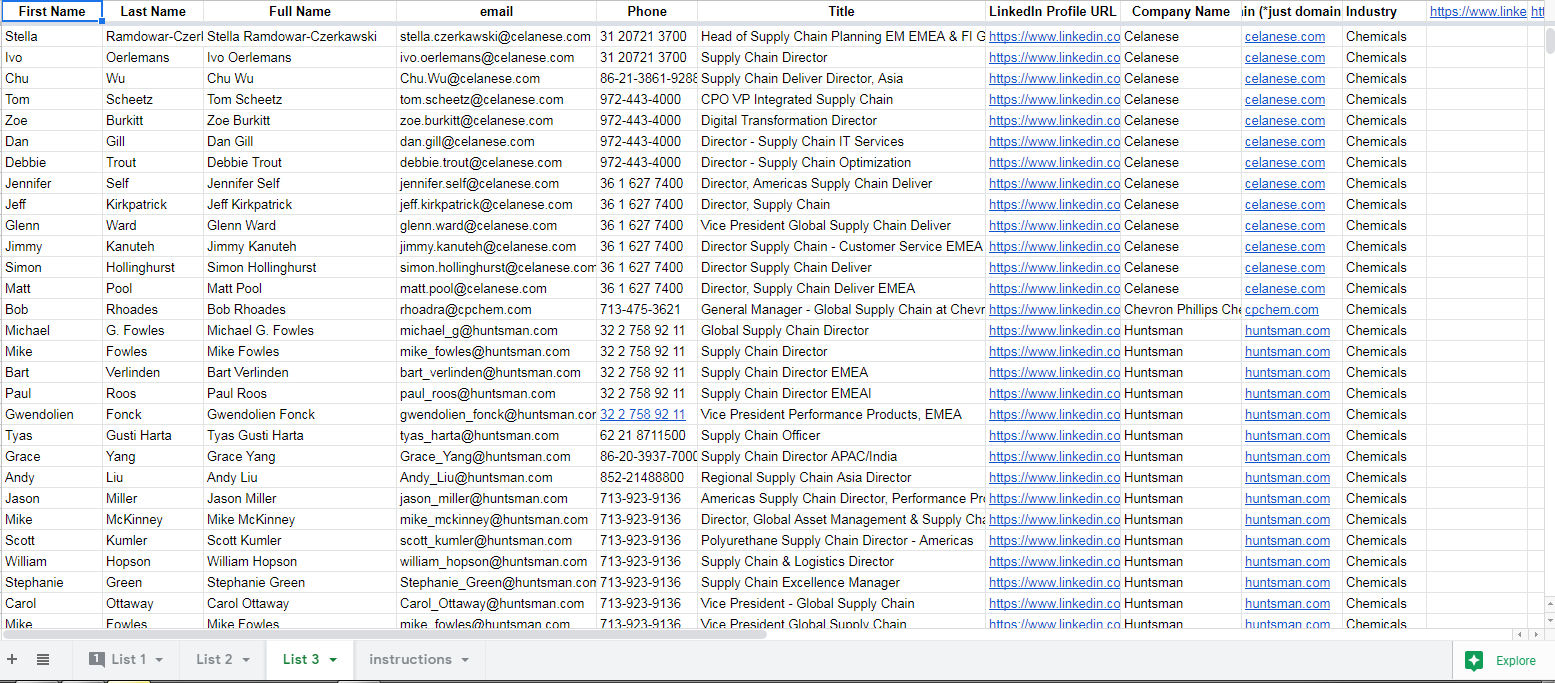
Task: Click the scroll-left arrow near Explore
Action: (1520, 634)
